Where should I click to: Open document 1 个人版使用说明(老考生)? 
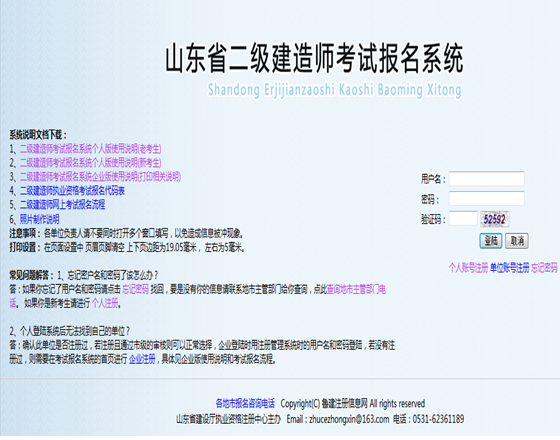pyautogui.click(x=91, y=149)
